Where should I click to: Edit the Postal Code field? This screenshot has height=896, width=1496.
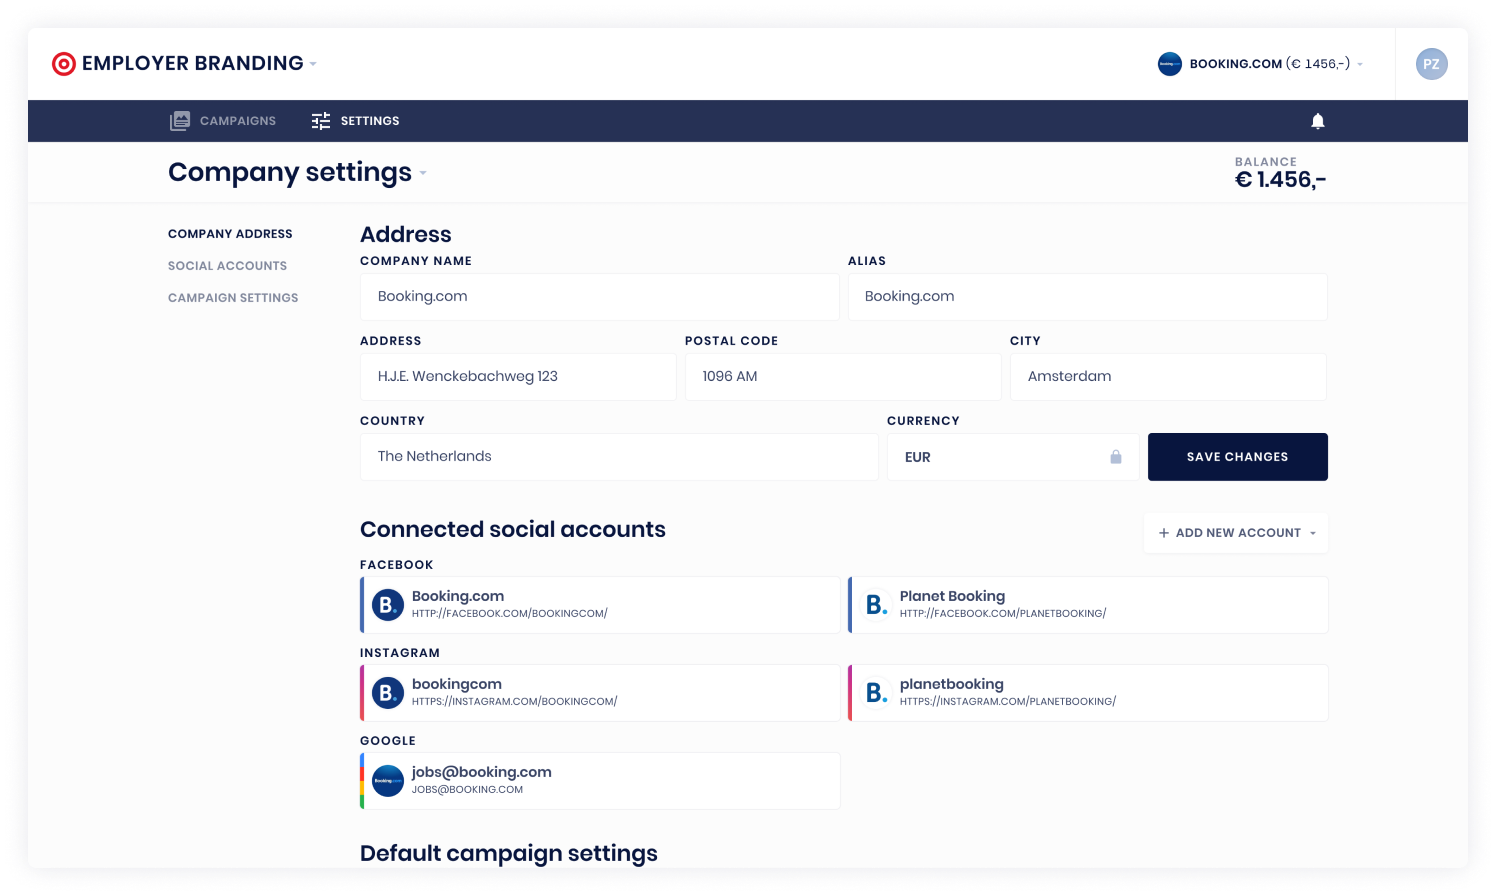point(843,377)
